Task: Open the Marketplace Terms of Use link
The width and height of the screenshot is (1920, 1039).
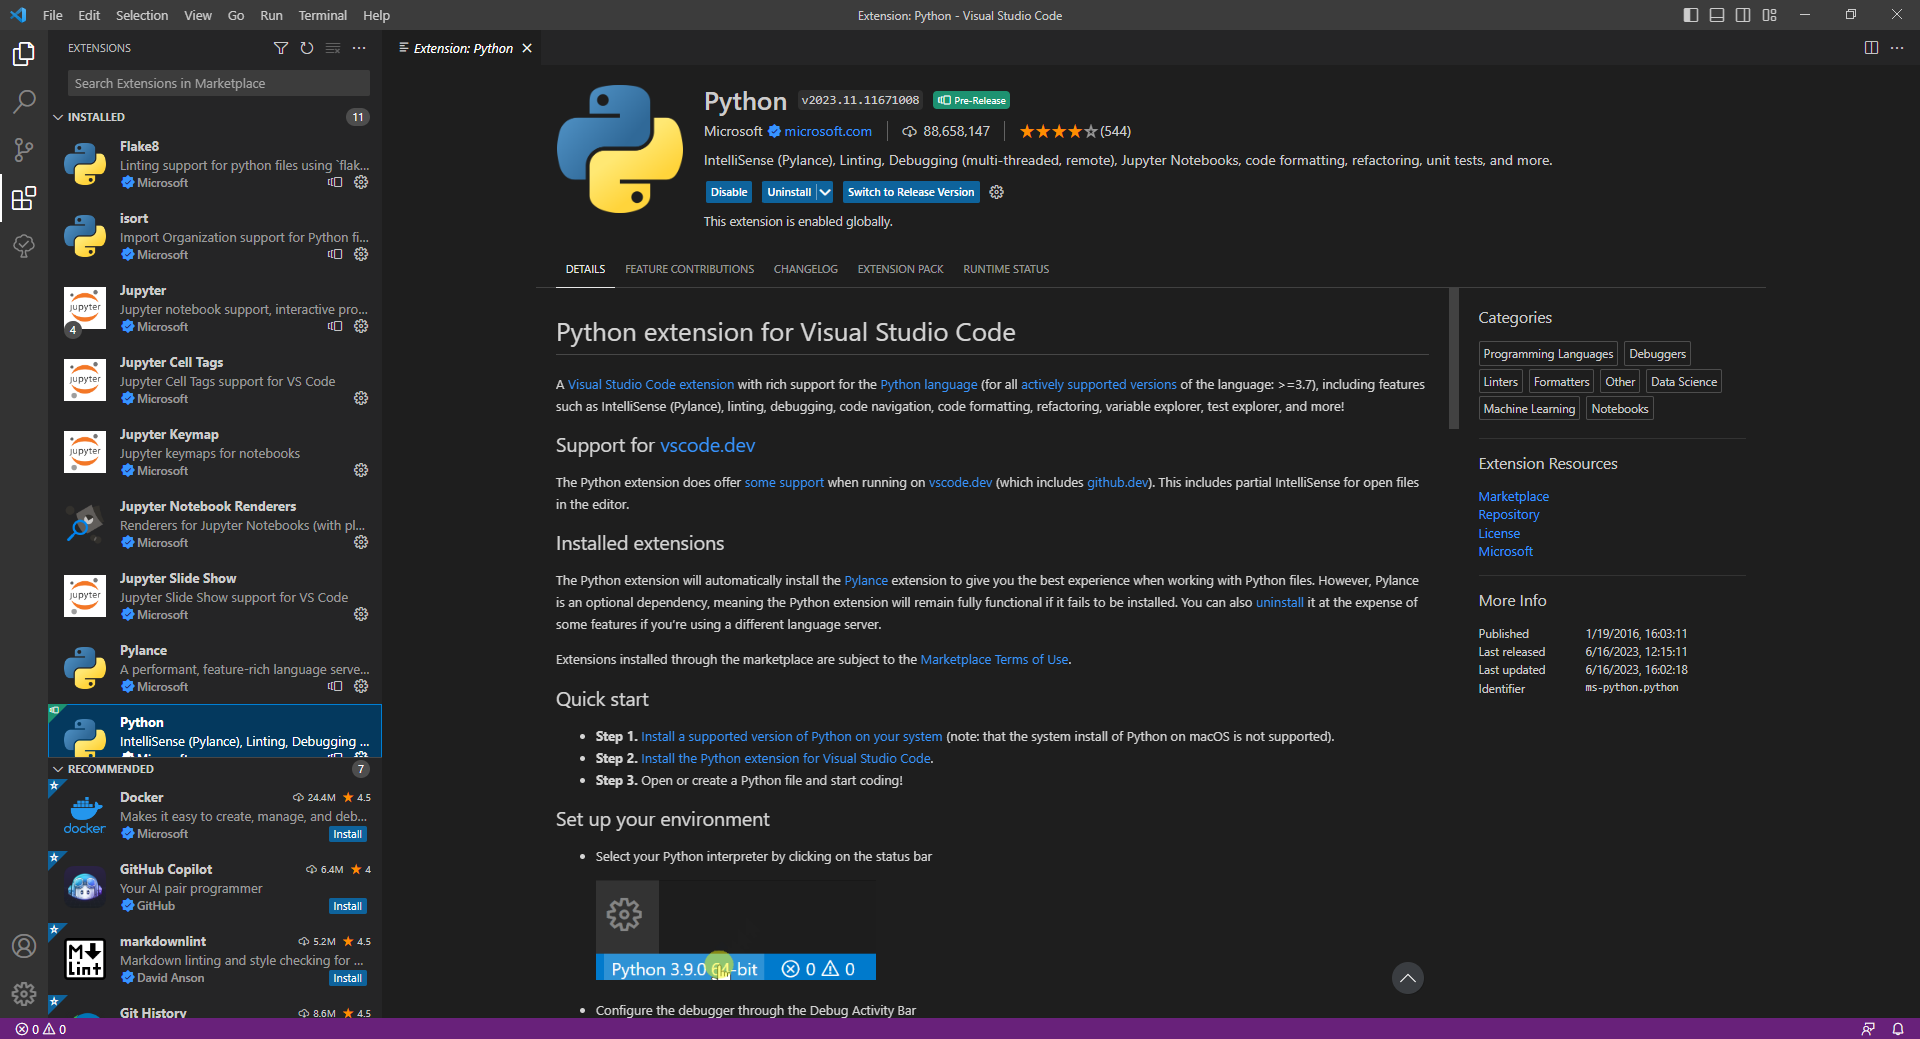Action: tap(994, 659)
